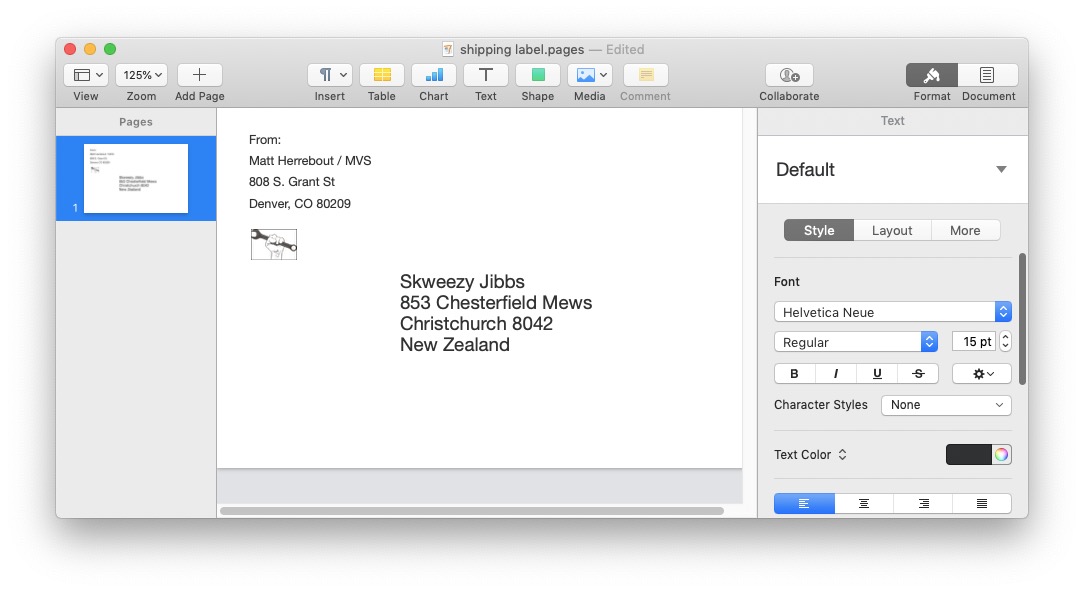Toggle italic formatting
The image size is (1084, 592).
pyautogui.click(x=835, y=373)
